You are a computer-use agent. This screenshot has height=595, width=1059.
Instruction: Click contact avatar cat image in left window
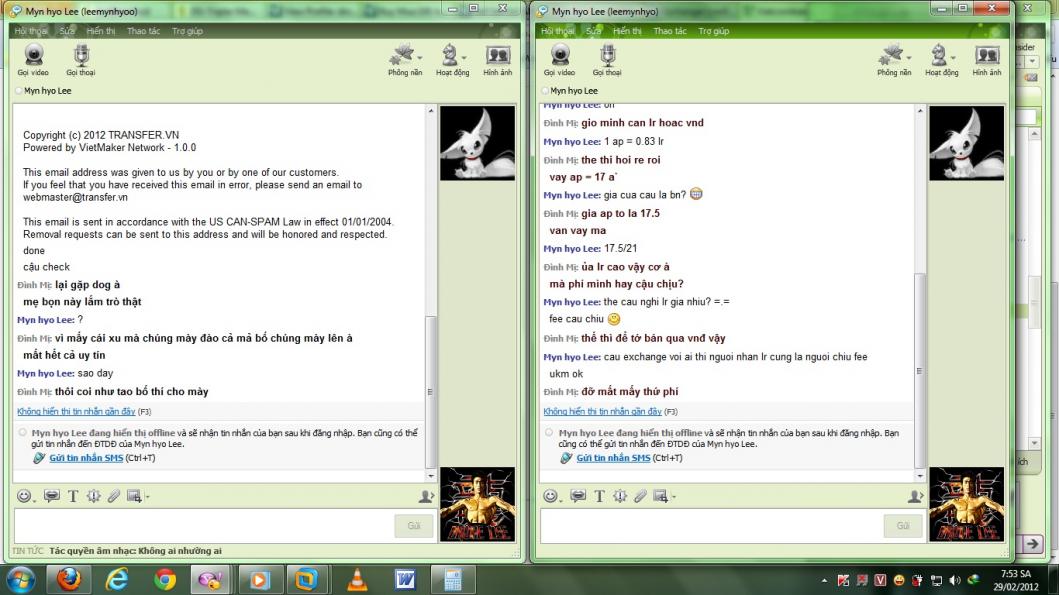tap(477, 143)
